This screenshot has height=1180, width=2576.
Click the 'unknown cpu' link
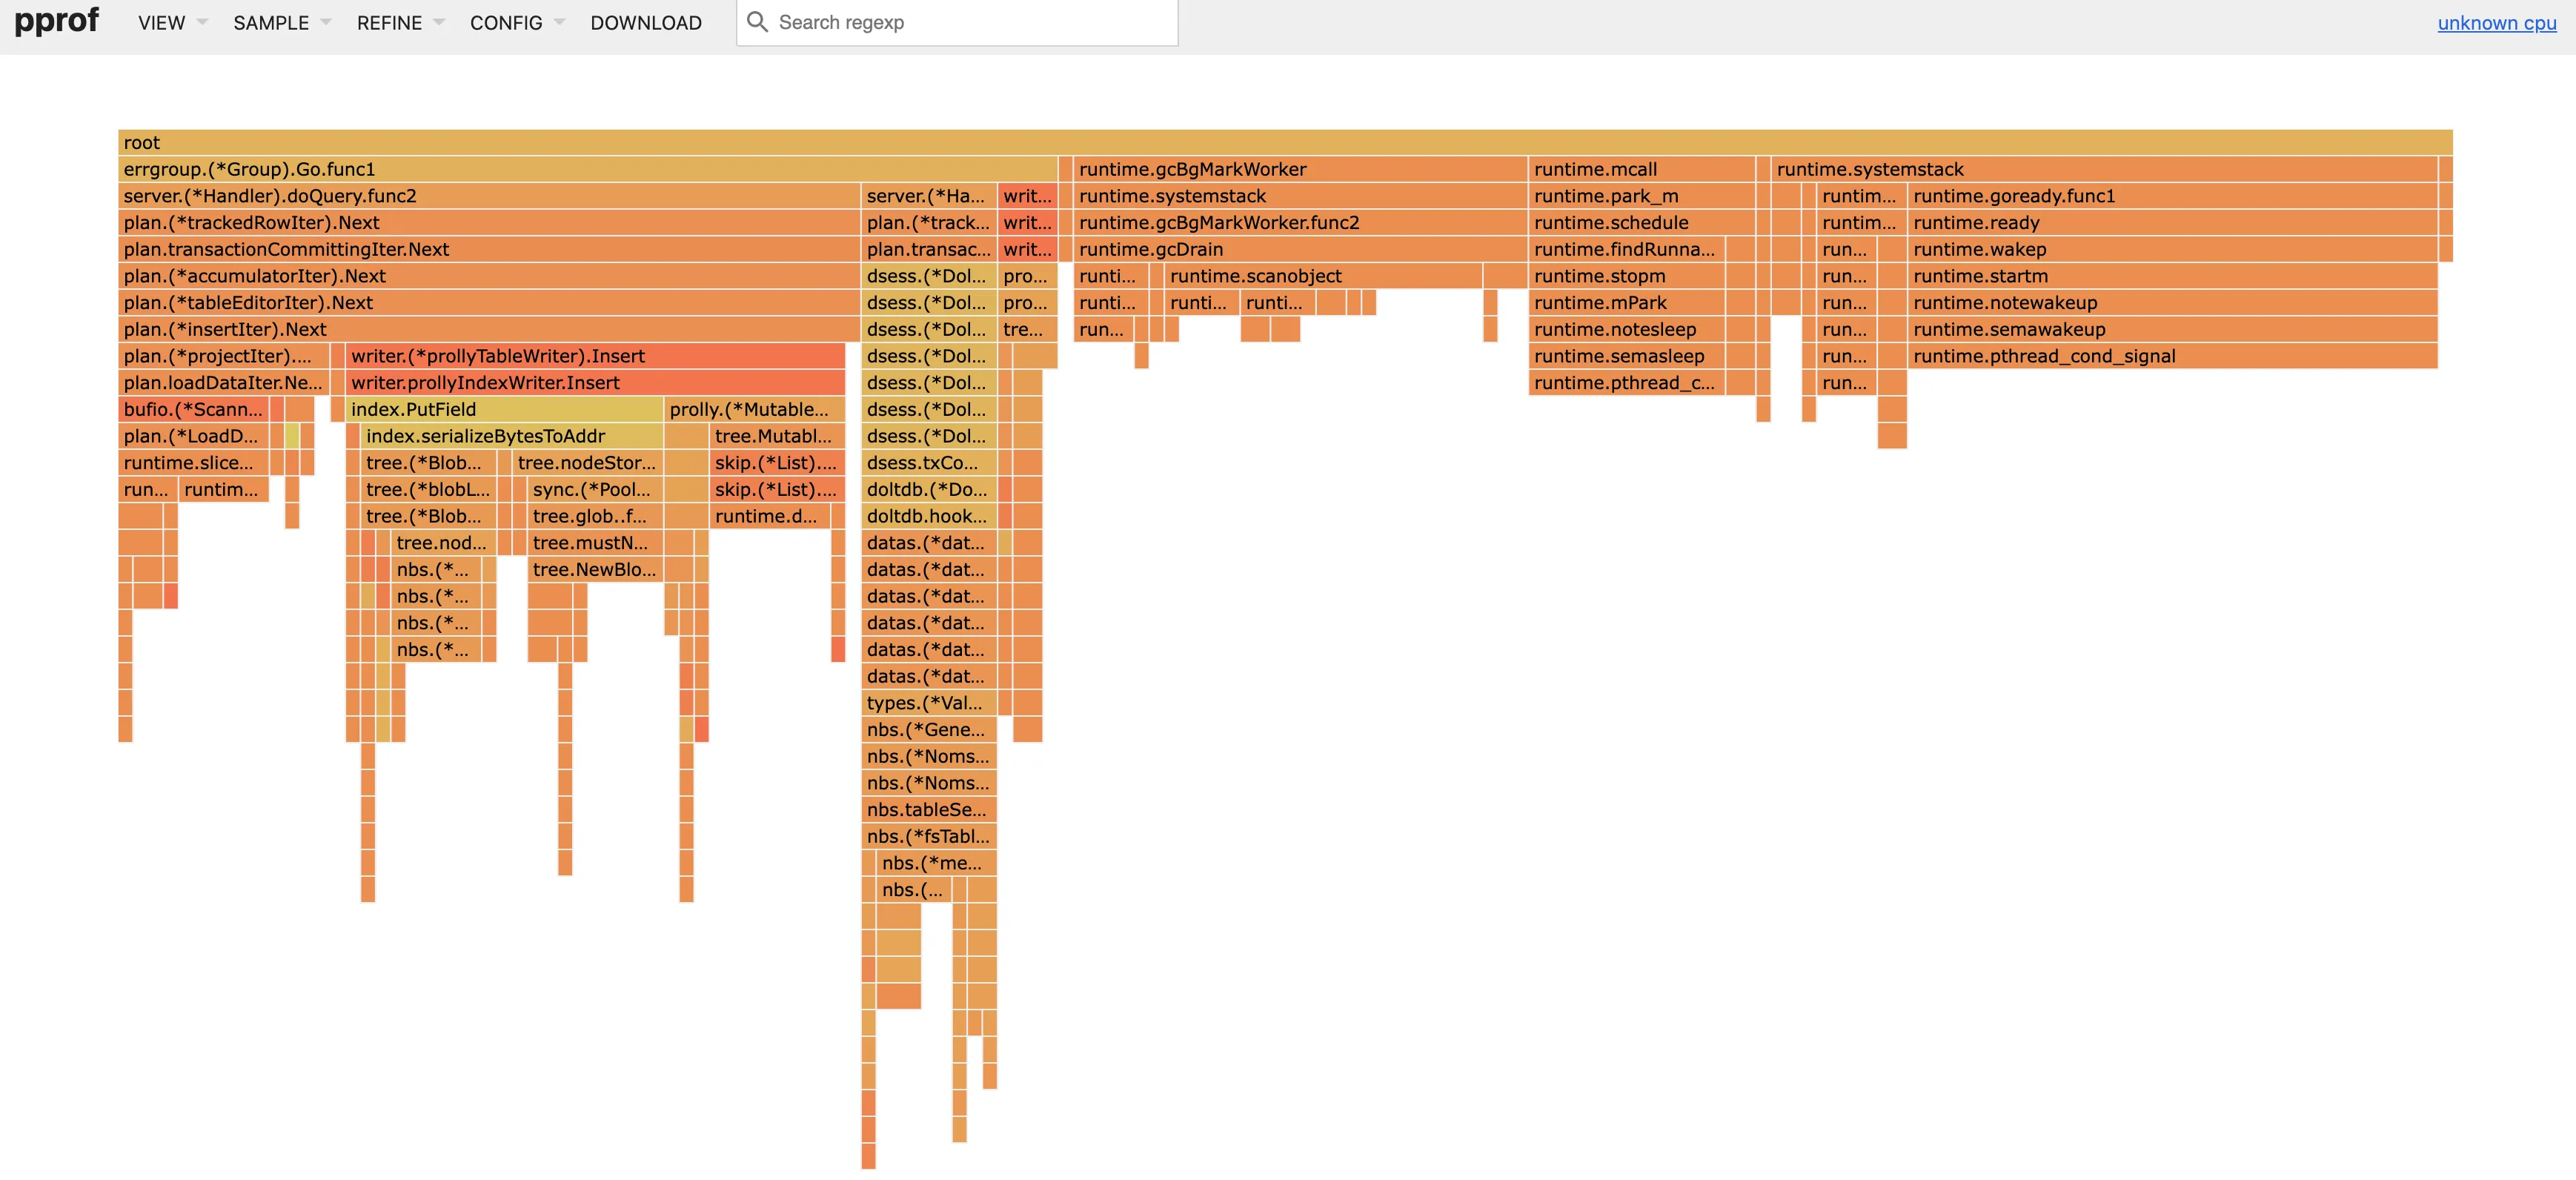coord(2495,23)
